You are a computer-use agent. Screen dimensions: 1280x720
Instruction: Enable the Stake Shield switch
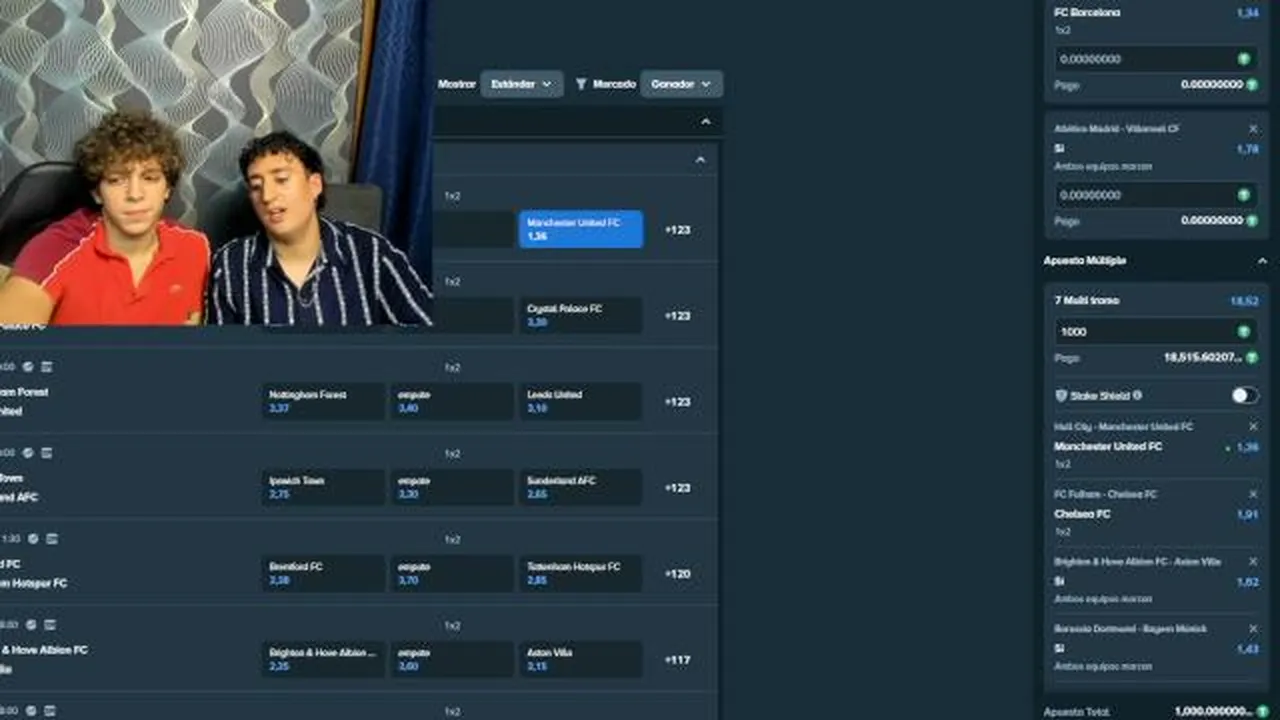pyautogui.click(x=1244, y=396)
